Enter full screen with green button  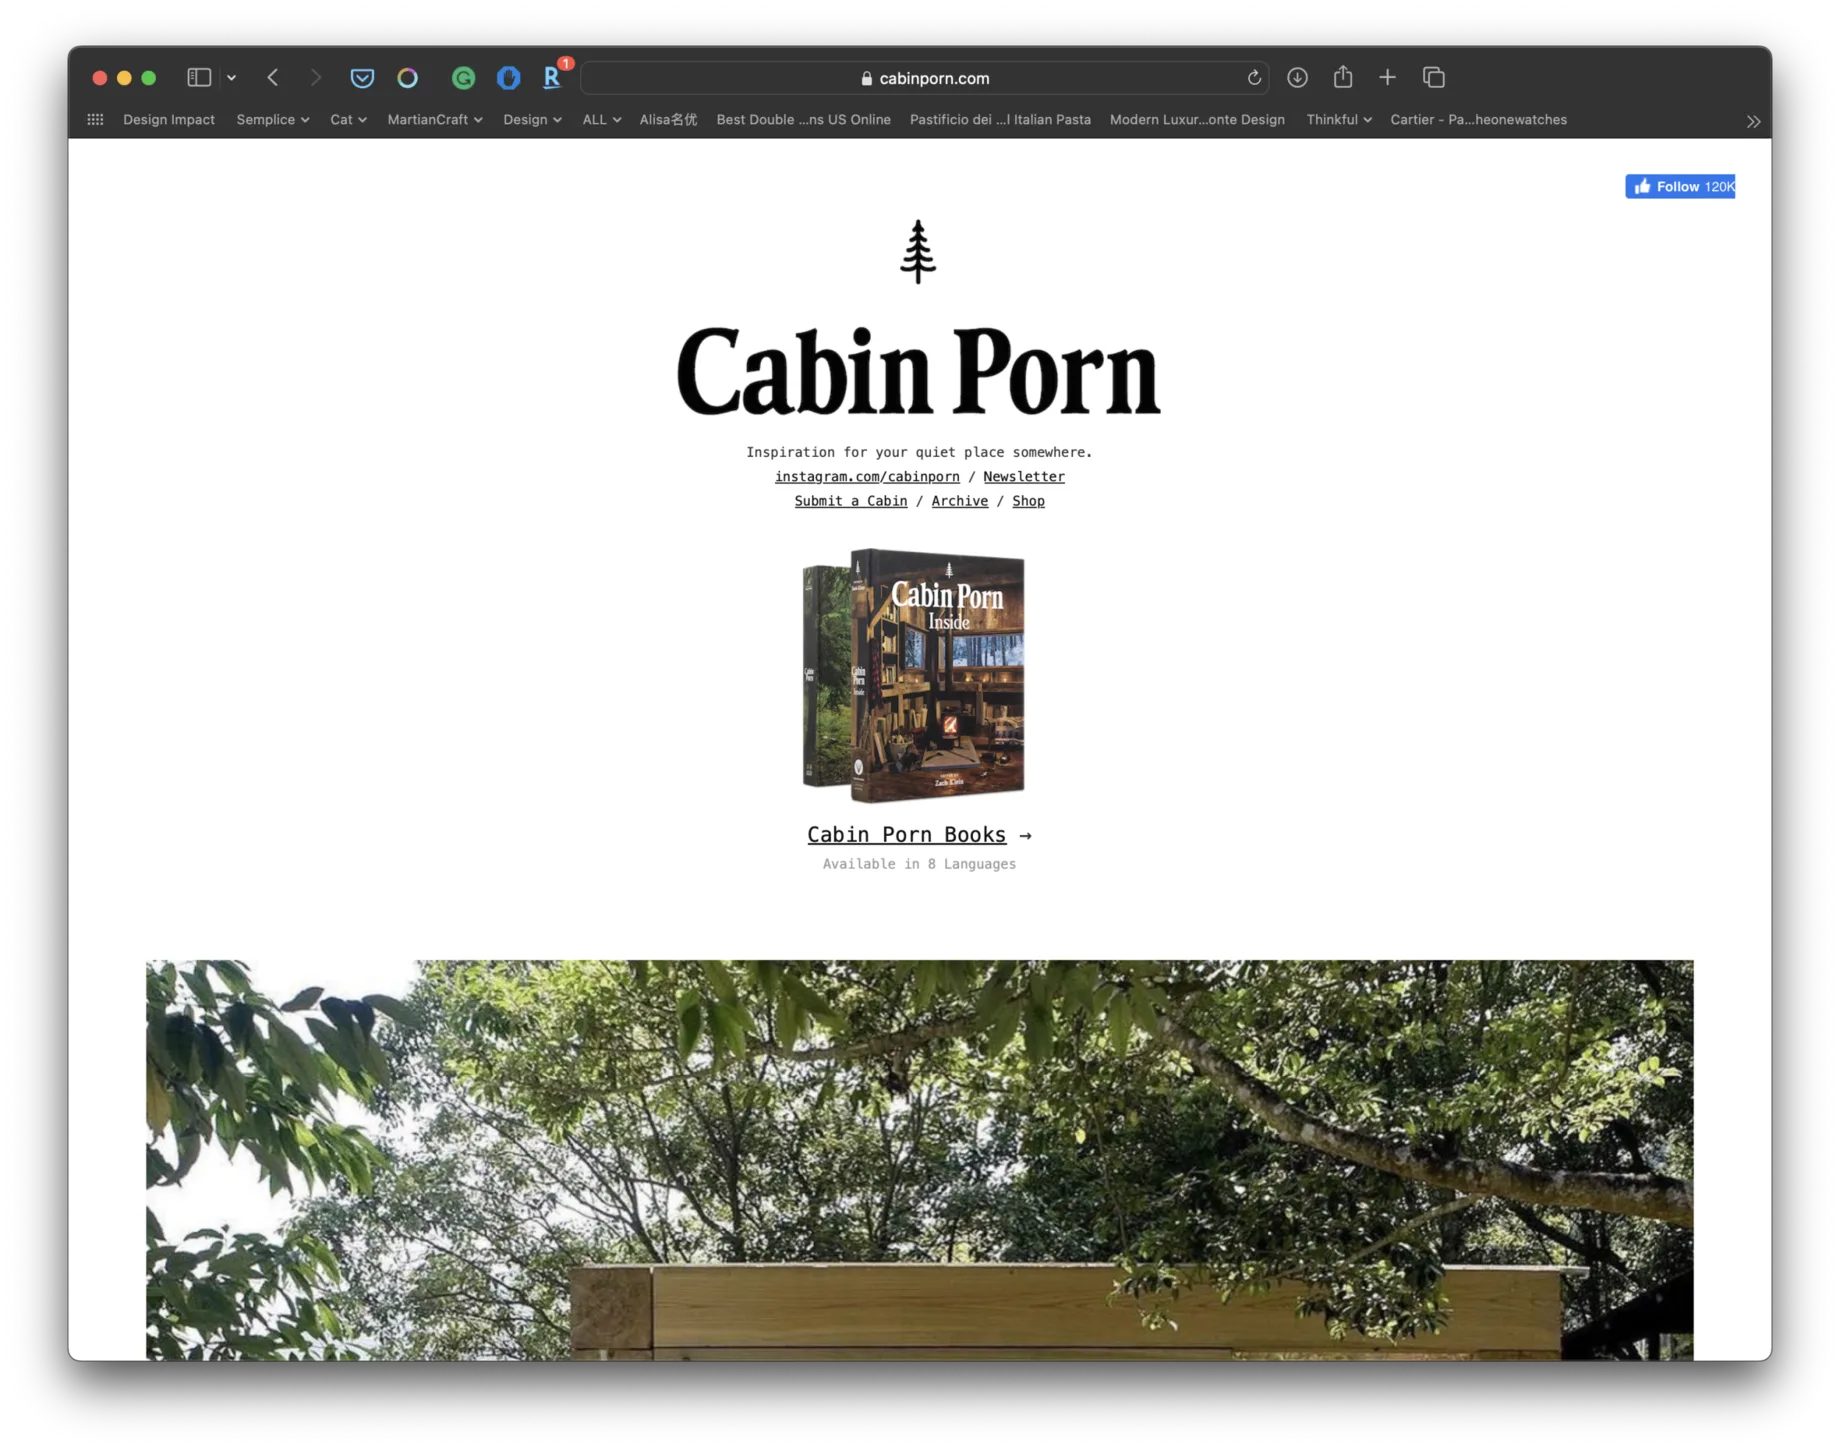tap(149, 77)
